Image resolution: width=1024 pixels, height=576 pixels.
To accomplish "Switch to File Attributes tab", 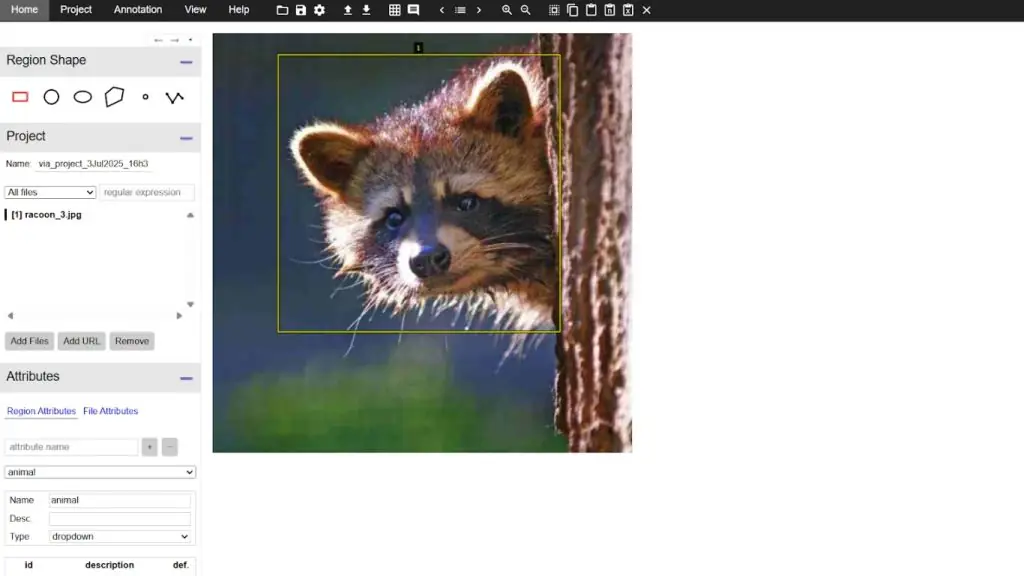I will [x=110, y=411].
